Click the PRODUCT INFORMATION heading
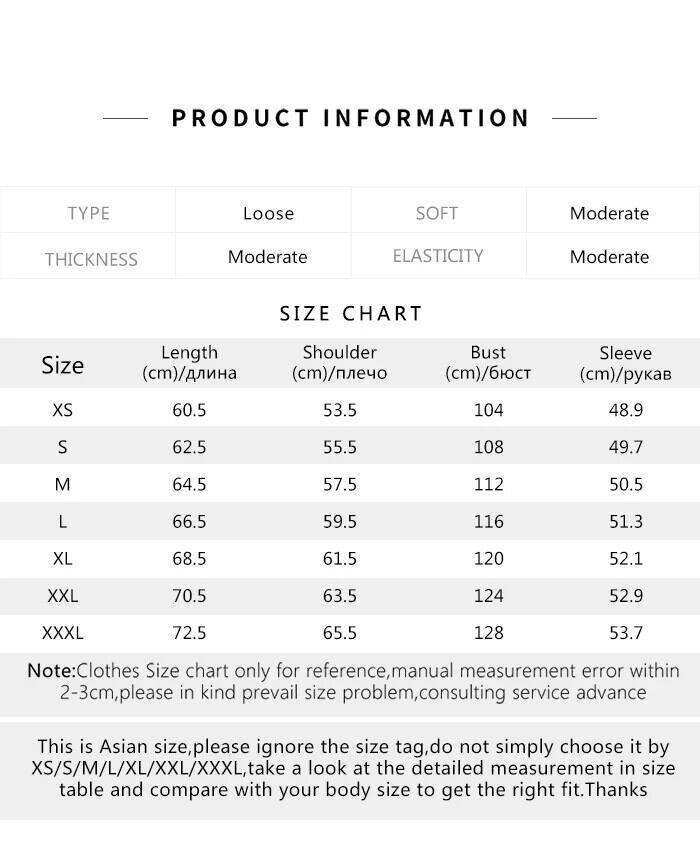 (x=350, y=118)
